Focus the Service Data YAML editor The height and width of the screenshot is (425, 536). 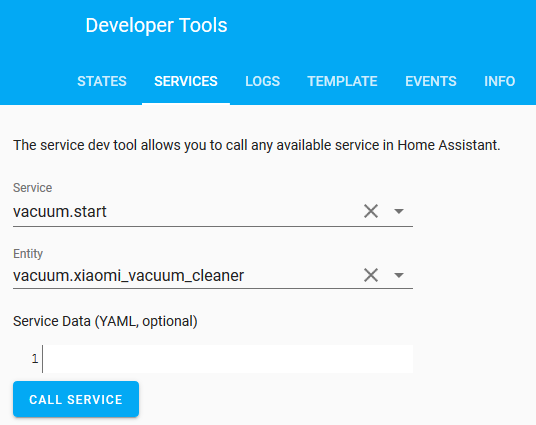coord(227,359)
